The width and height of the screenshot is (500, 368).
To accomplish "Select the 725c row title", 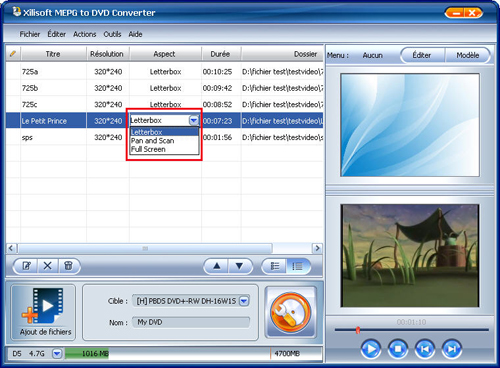I will pos(30,104).
